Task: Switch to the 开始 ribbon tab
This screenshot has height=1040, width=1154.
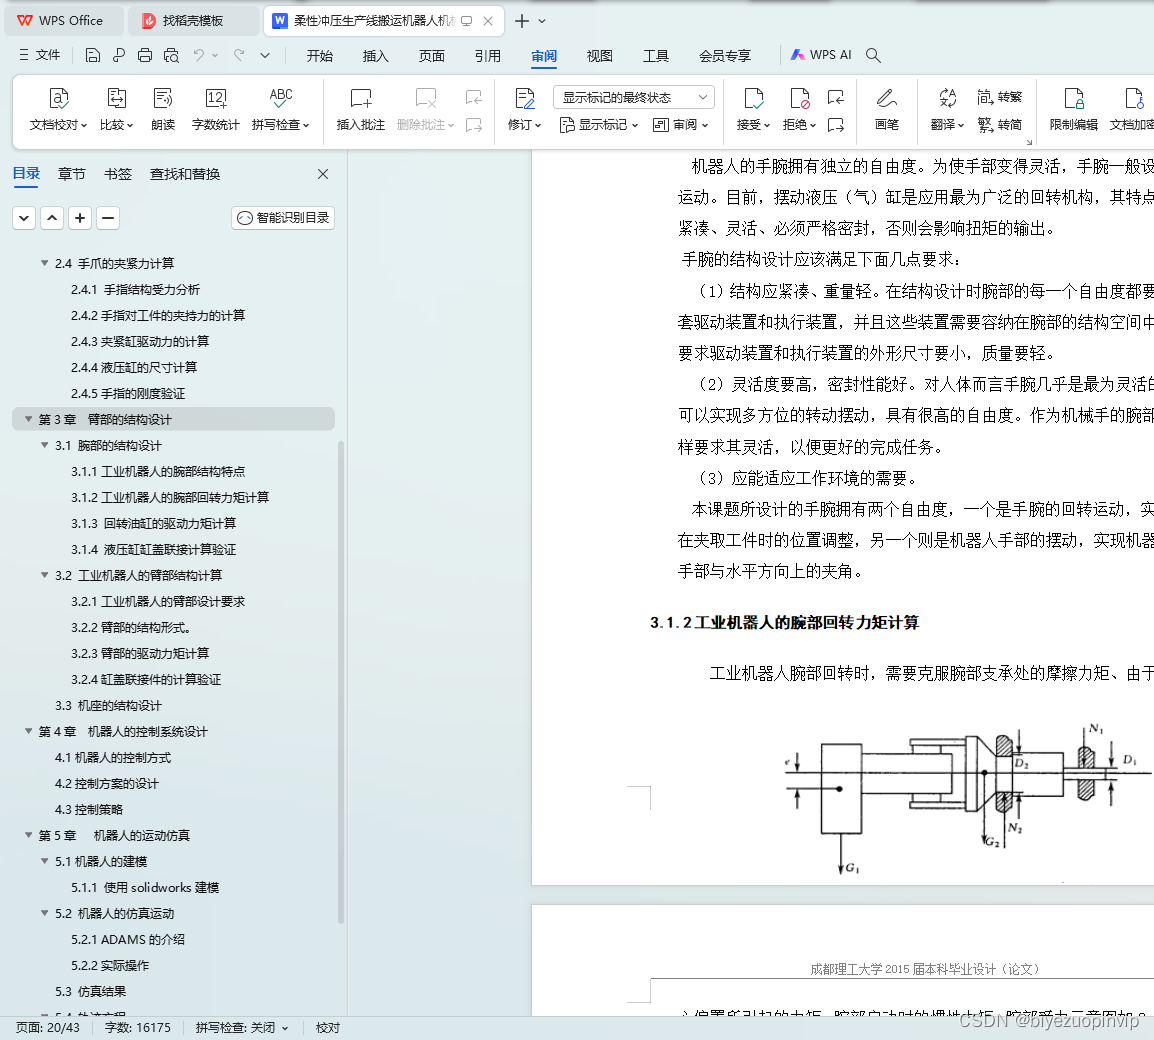Action: click(319, 56)
